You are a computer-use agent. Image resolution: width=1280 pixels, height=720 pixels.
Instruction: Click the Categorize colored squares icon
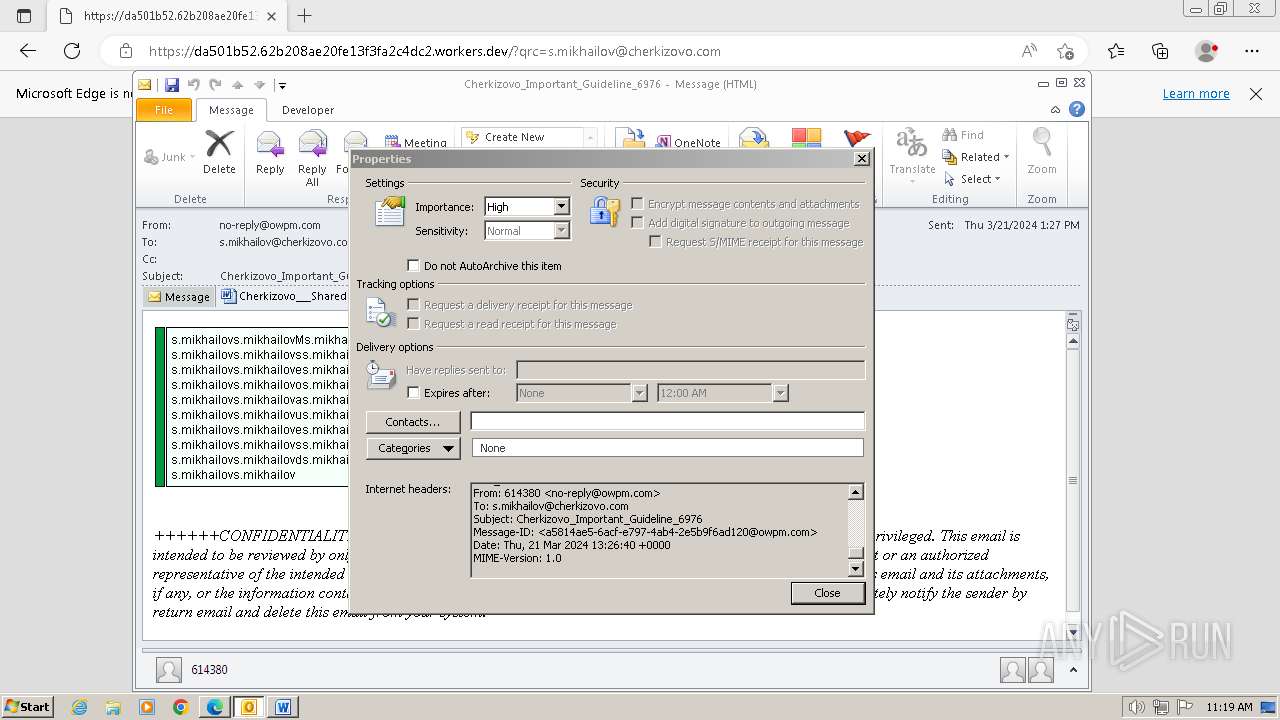[x=806, y=138]
